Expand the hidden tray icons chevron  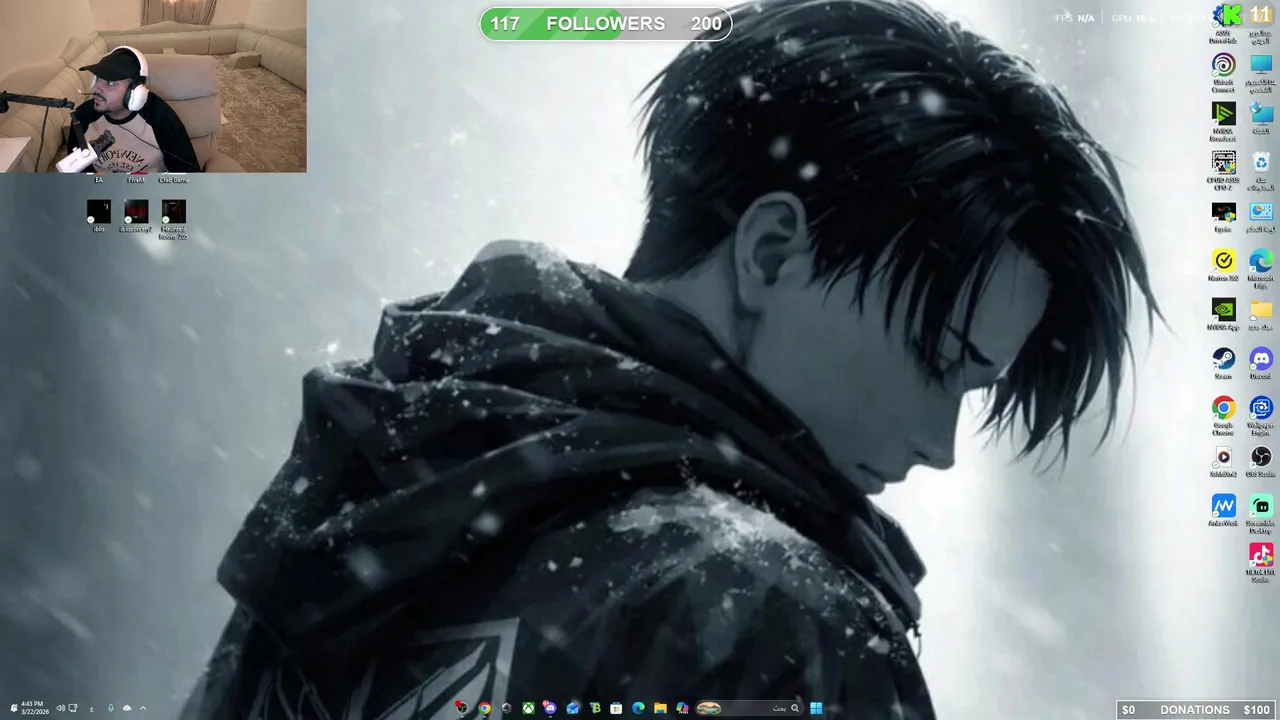point(143,708)
